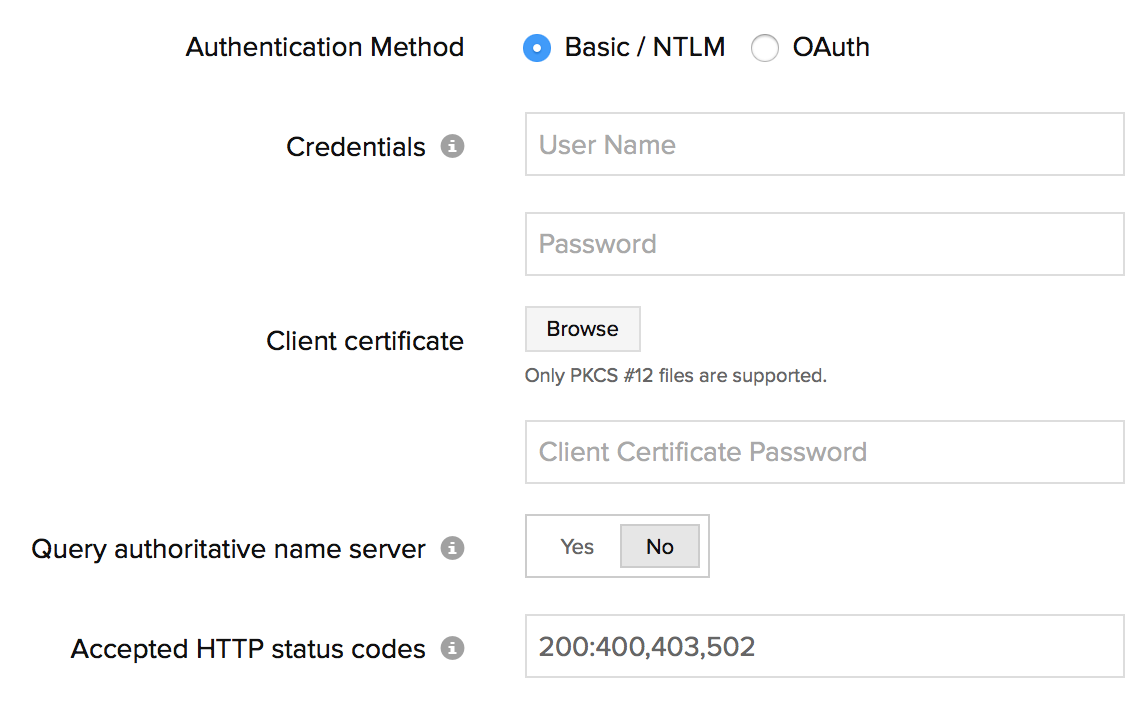
Task: Choose the OAuth radio button circle
Action: click(x=765, y=48)
